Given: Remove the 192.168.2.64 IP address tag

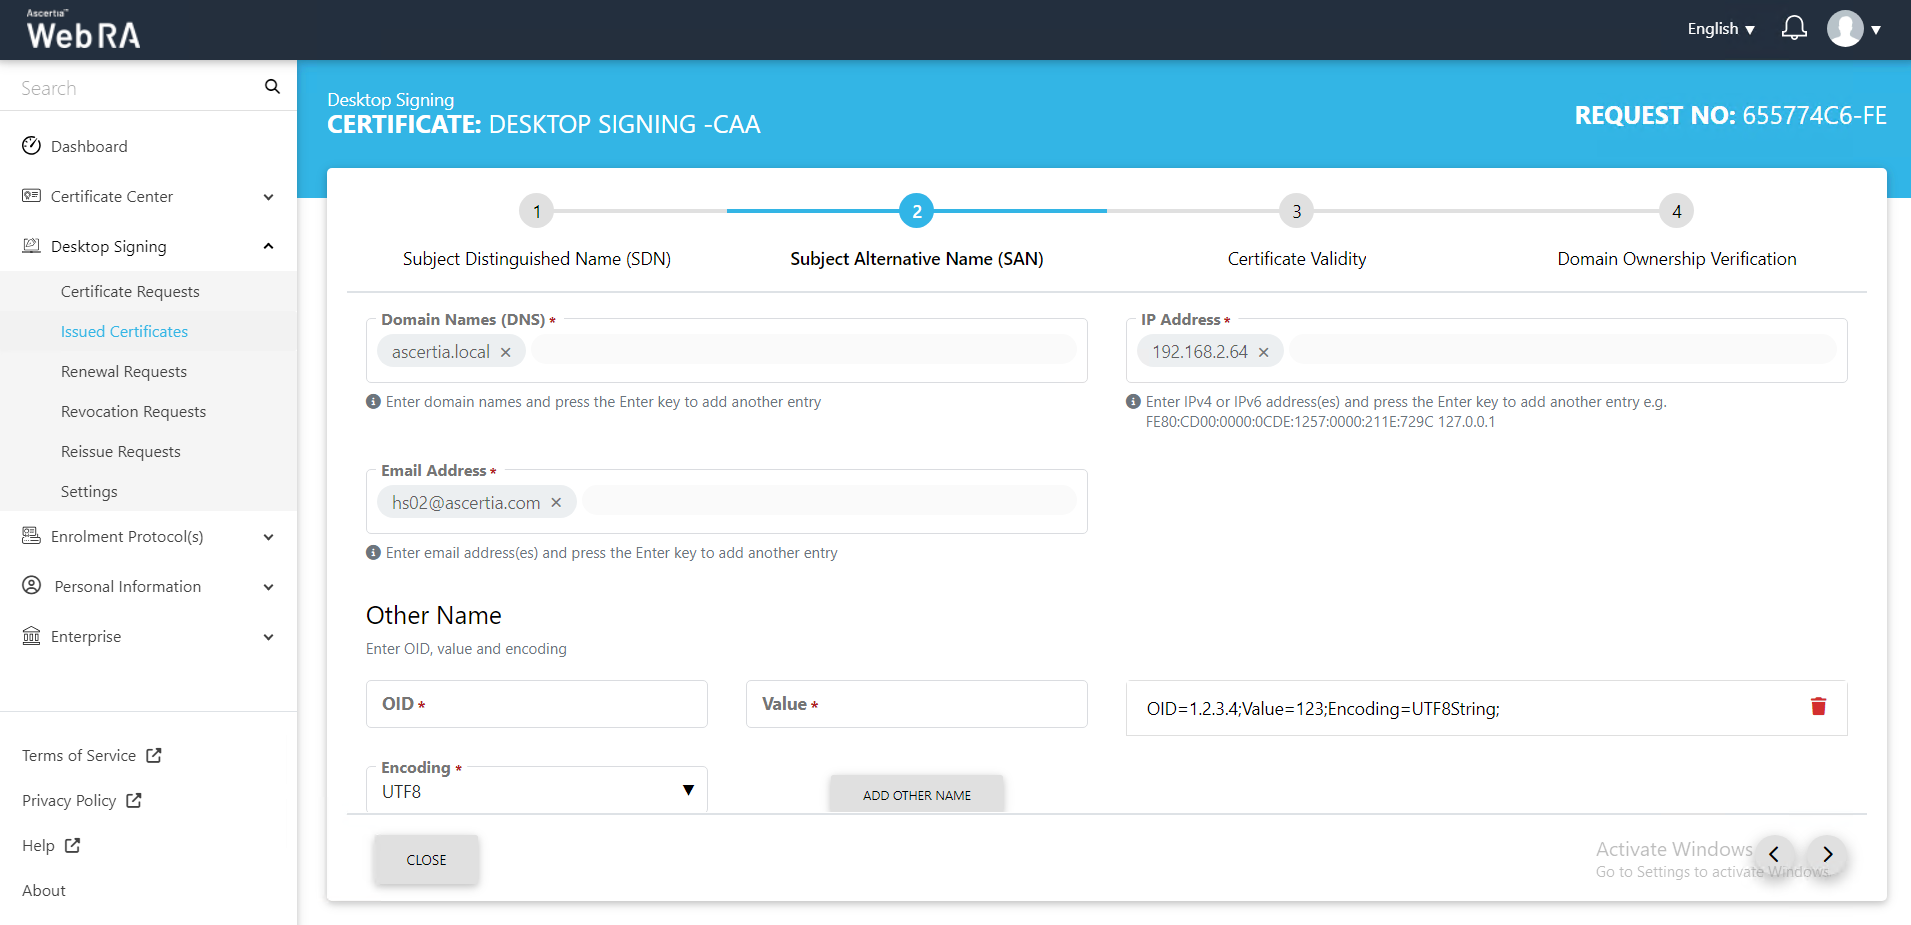Looking at the screenshot, I should (1264, 352).
